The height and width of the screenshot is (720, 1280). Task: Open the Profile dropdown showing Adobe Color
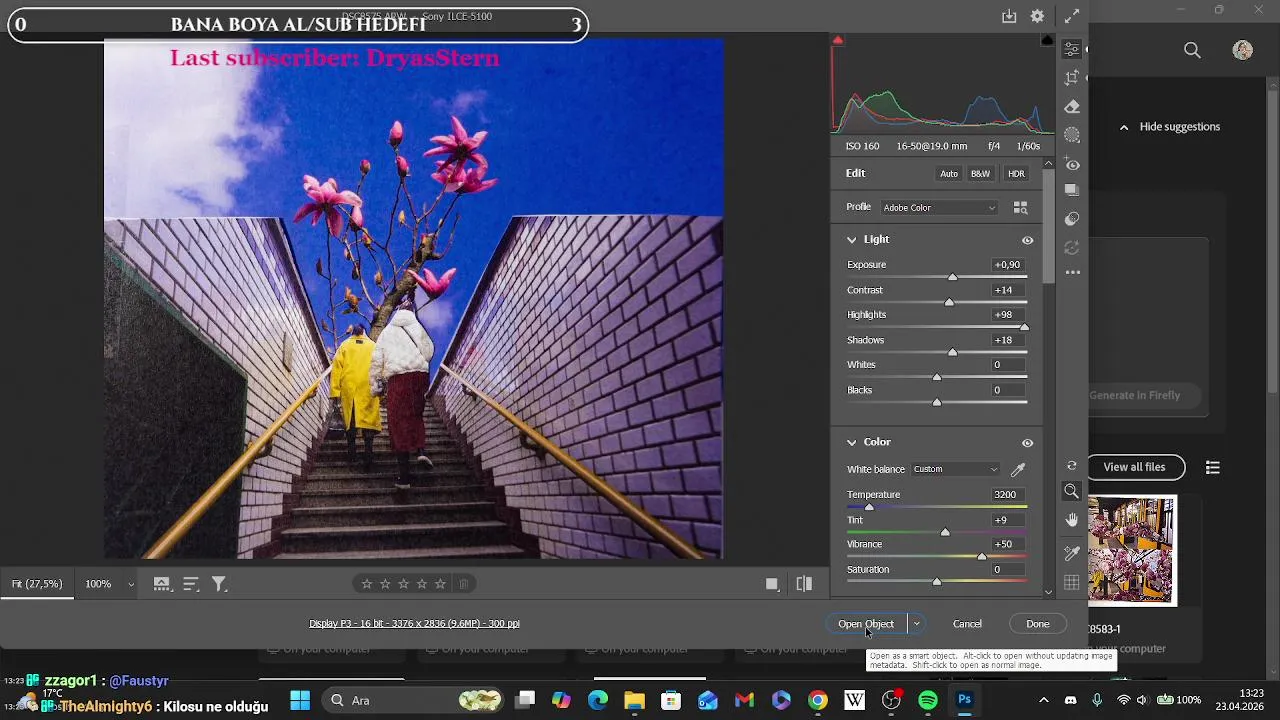tap(939, 208)
